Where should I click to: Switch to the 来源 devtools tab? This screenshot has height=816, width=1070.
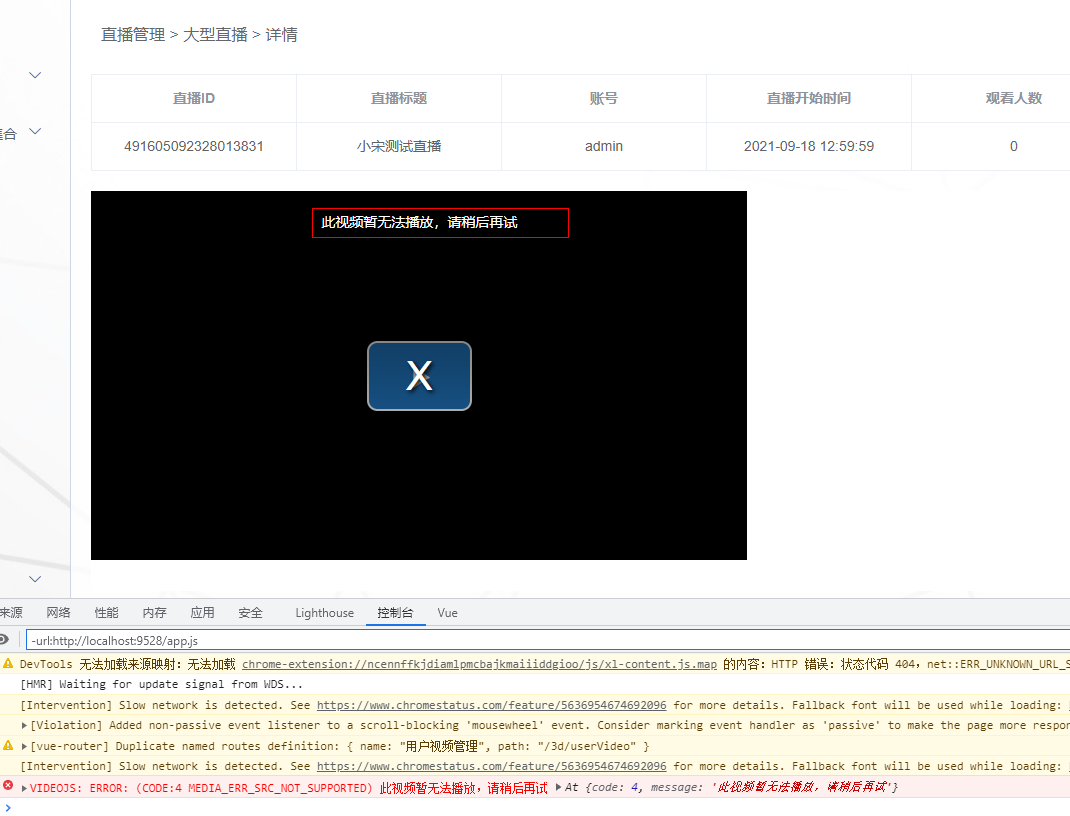(x=11, y=613)
